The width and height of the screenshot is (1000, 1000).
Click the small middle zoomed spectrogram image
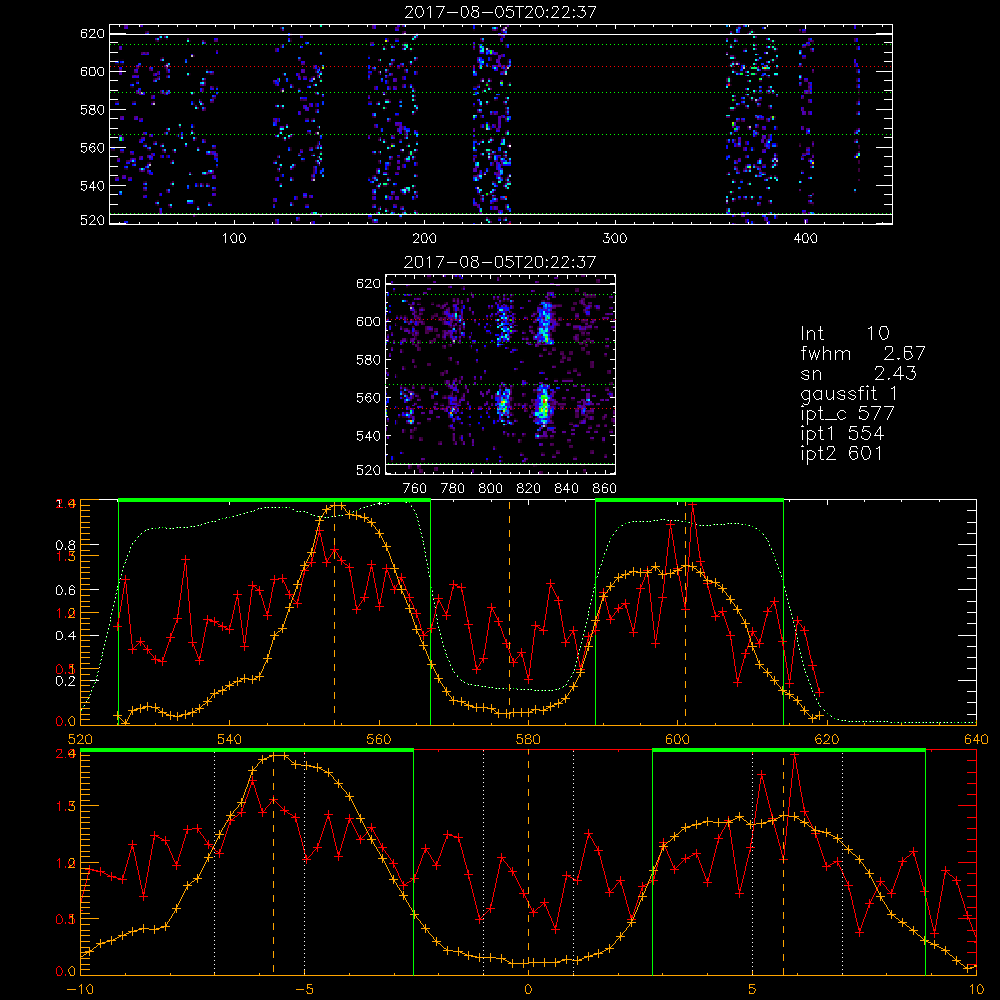point(501,375)
